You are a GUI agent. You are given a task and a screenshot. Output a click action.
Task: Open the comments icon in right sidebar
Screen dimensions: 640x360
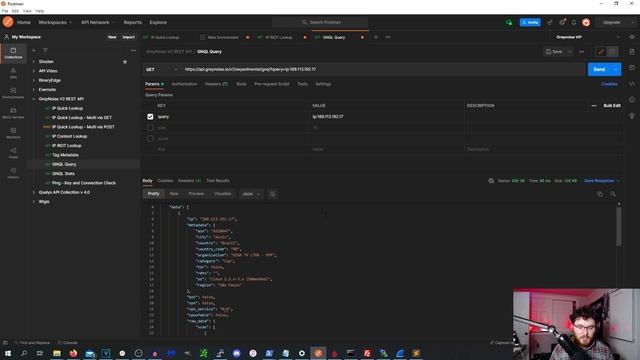(x=632, y=68)
